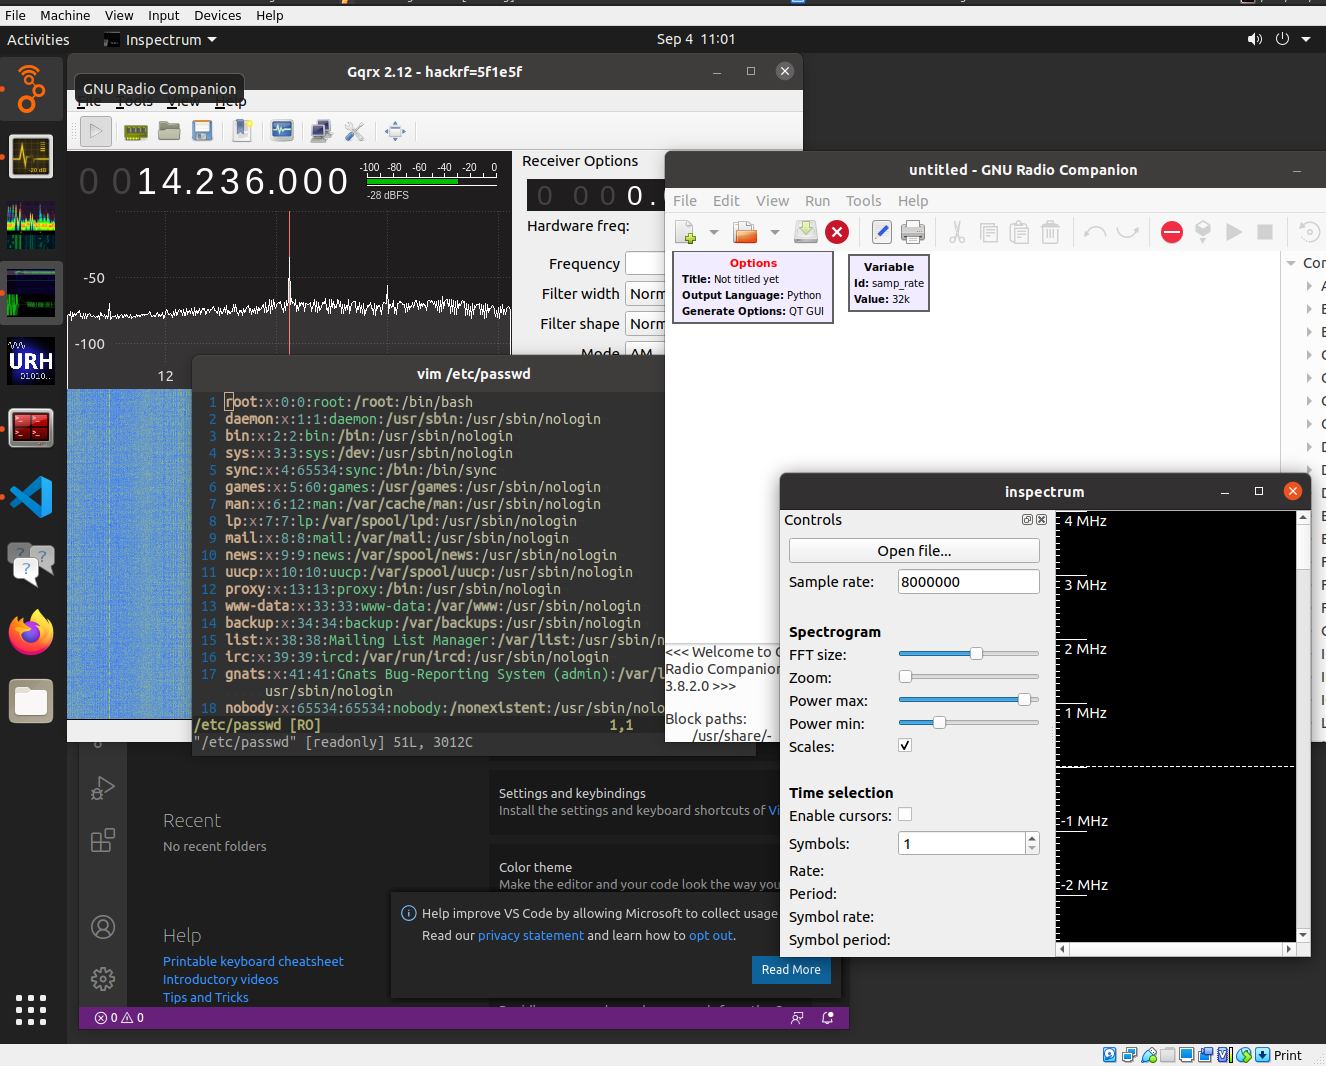
Task: Open the Filter shape dropdown in Gqrx
Action: 646,323
